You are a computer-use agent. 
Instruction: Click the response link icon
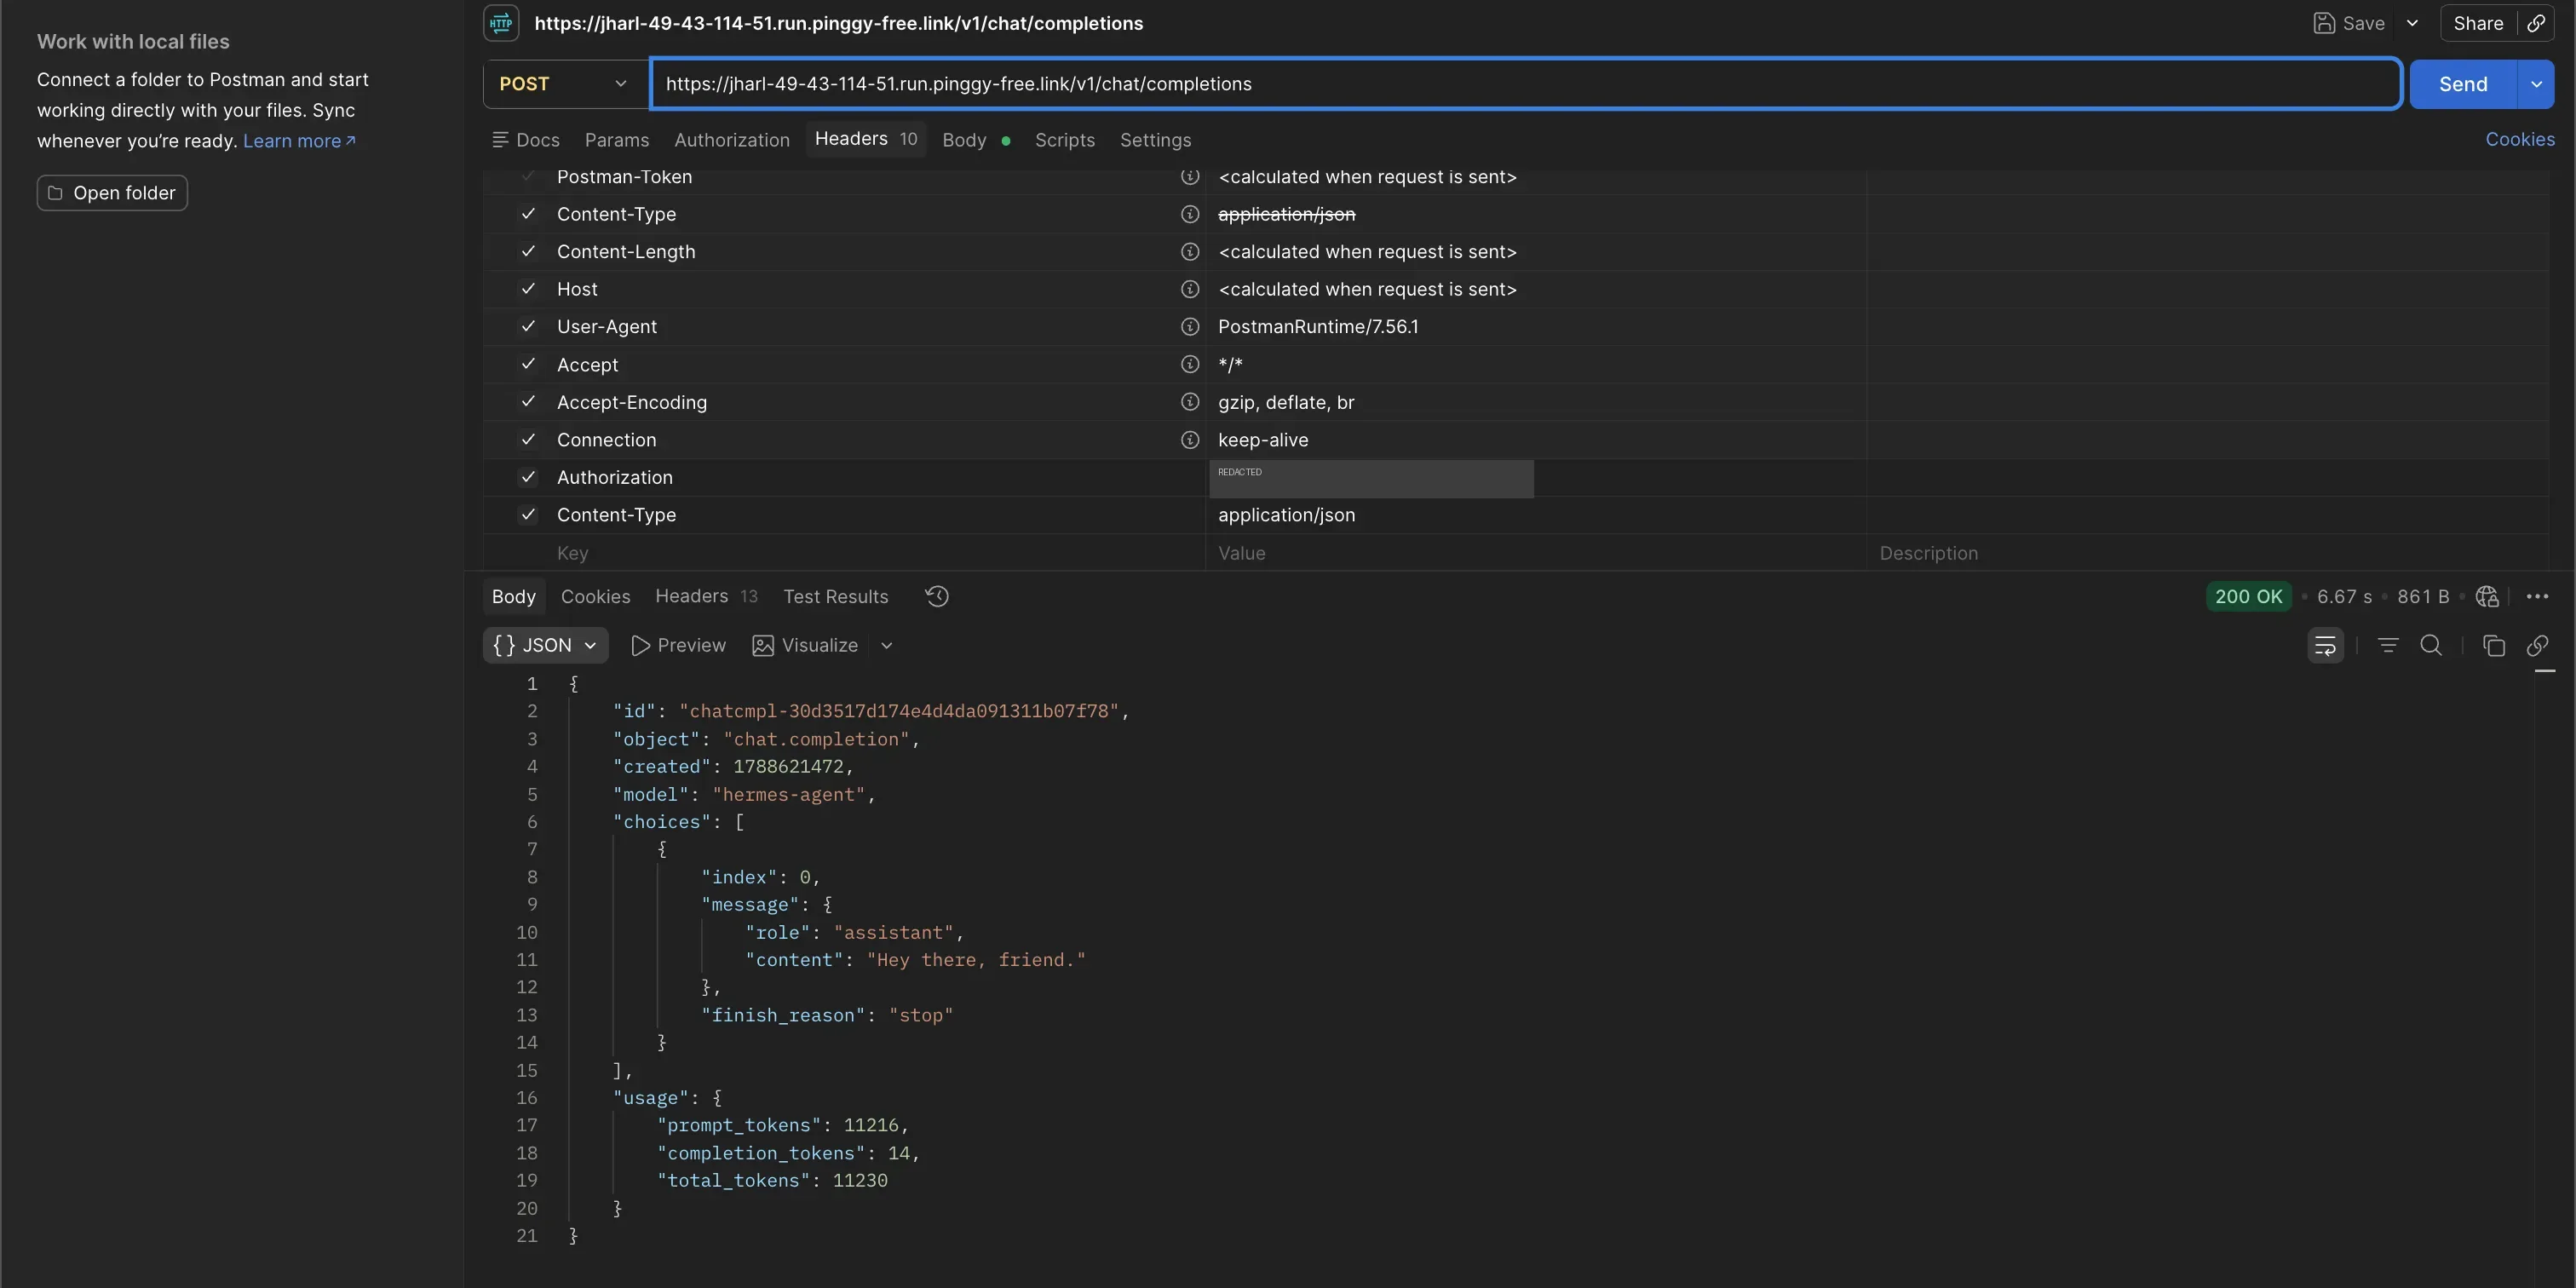click(2537, 646)
